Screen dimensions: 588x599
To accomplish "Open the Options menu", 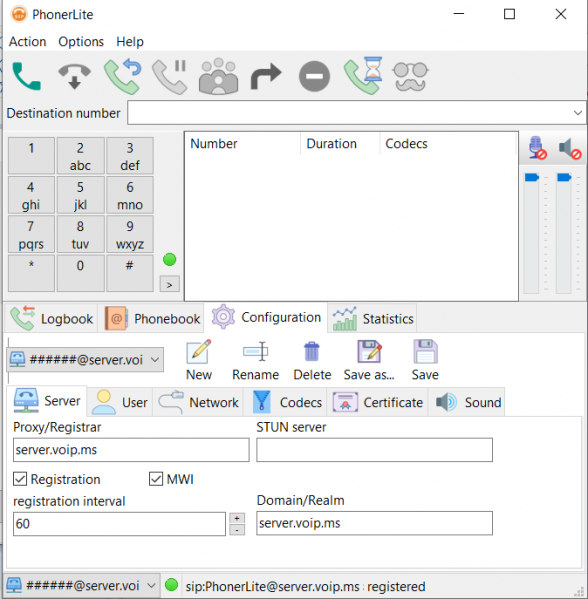I will (x=81, y=41).
